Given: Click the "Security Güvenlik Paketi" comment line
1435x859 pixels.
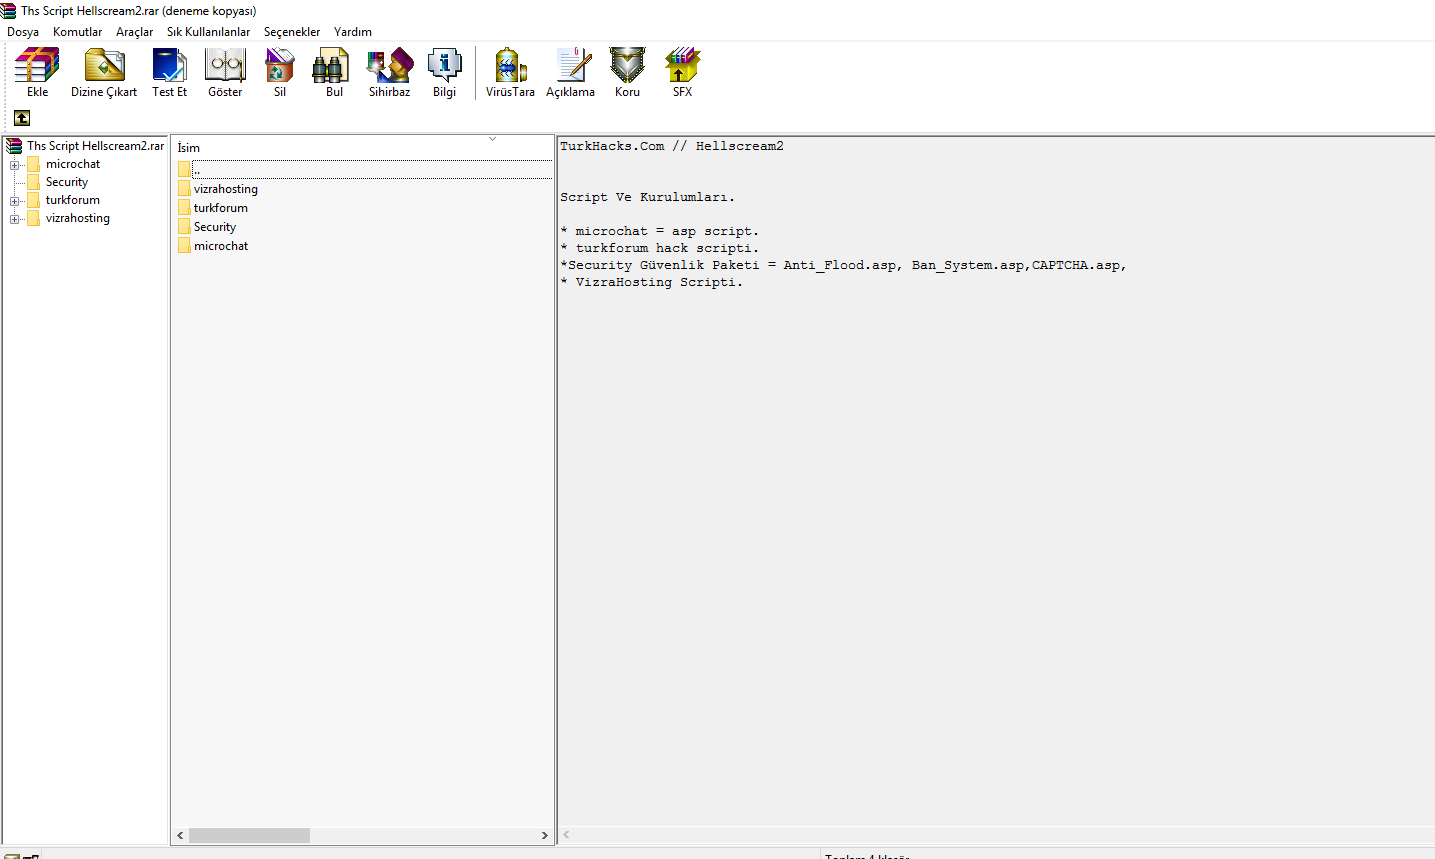Looking at the screenshot, I should (x=844, y=265).
